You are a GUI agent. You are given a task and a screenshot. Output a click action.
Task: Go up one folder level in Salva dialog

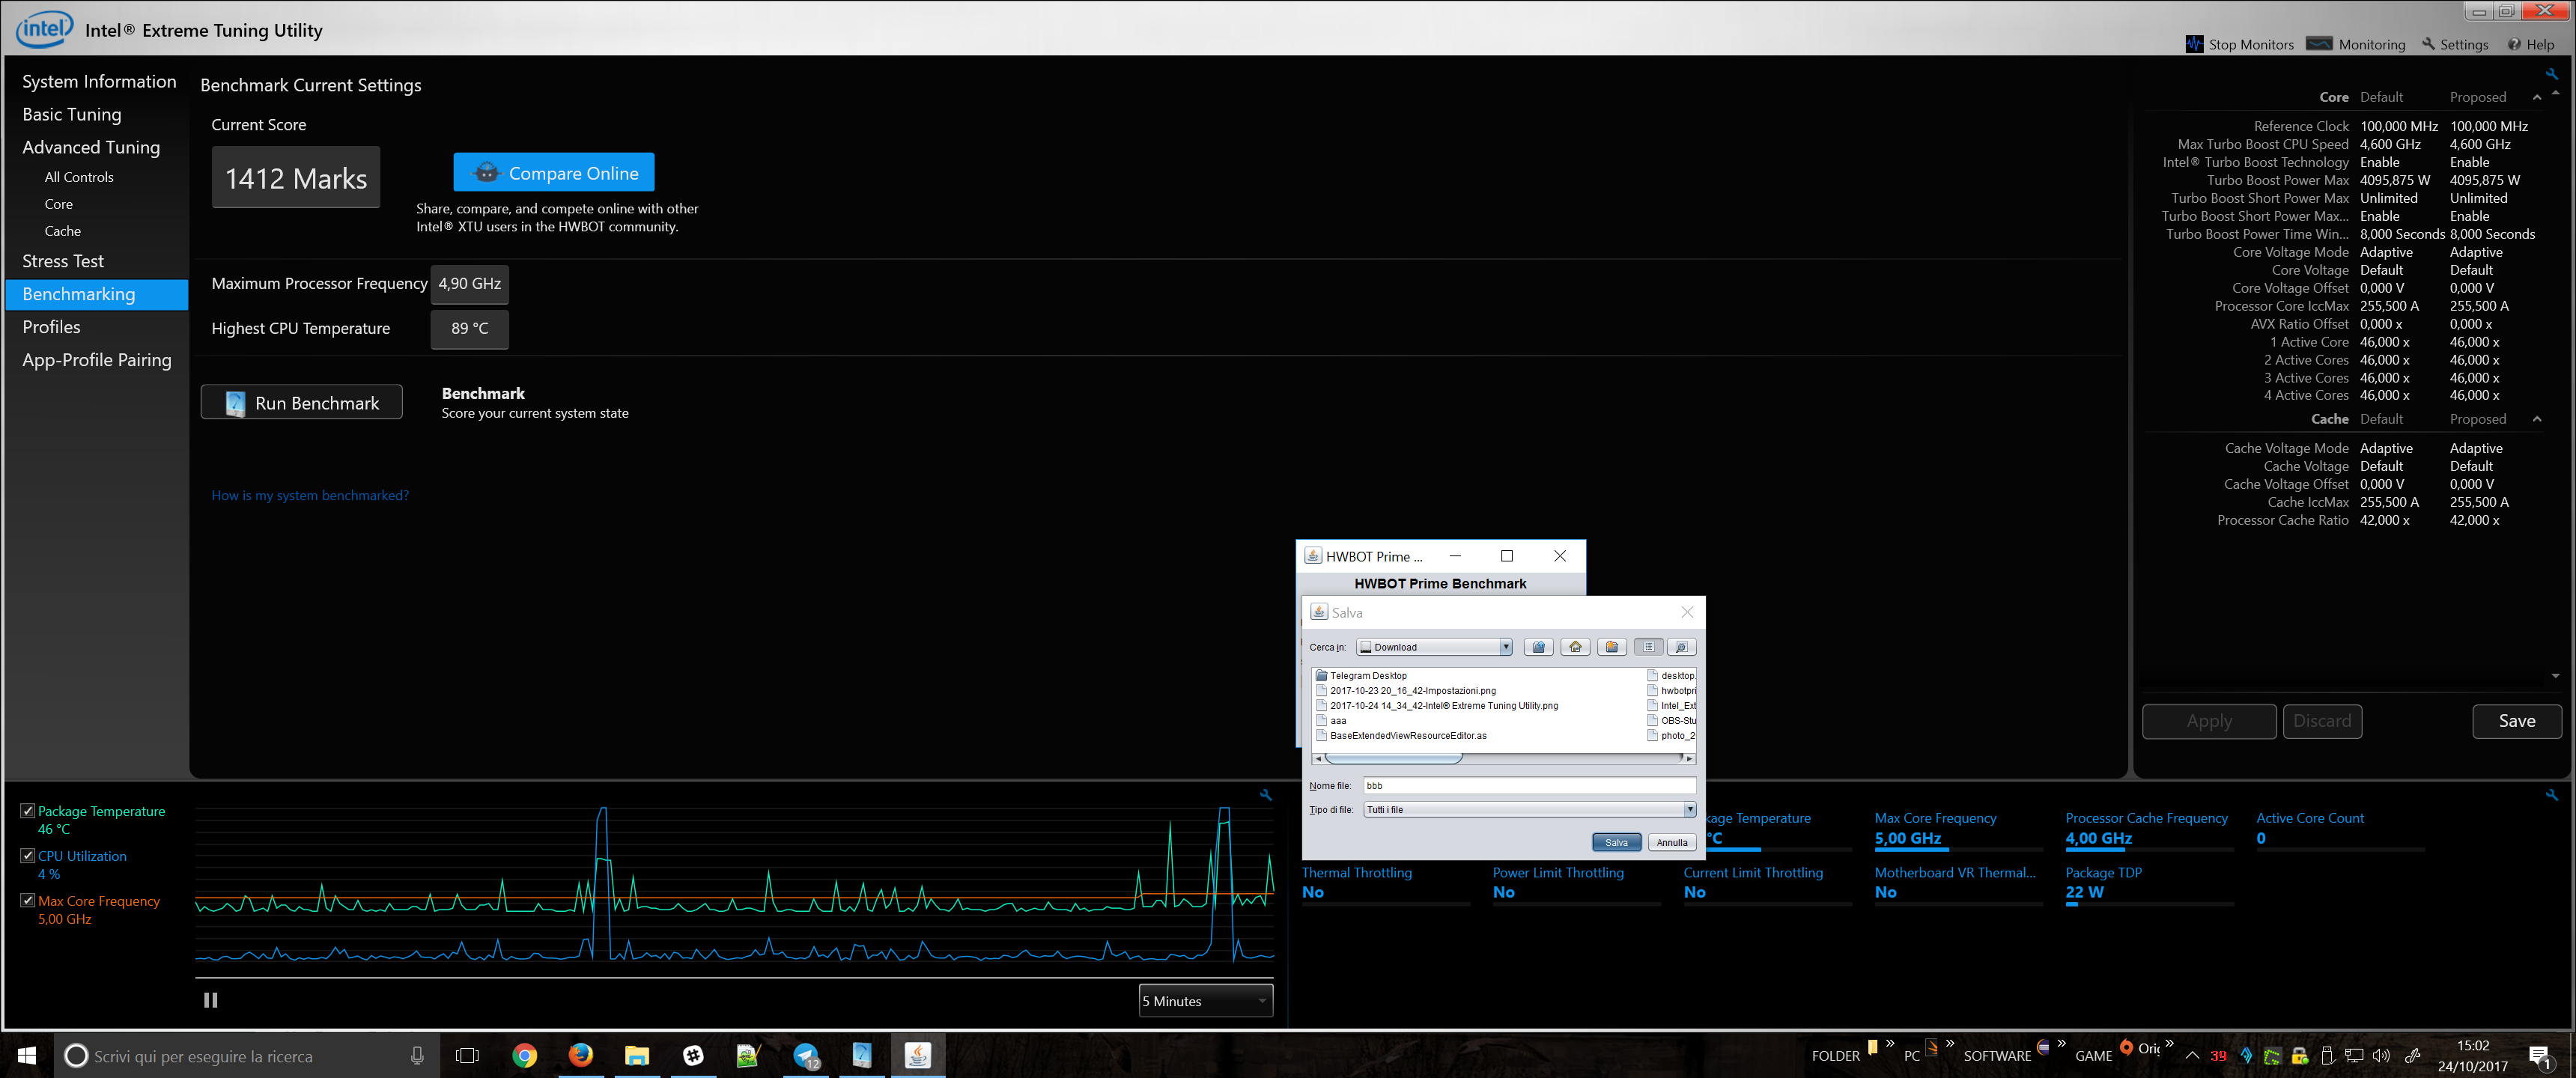tap(1538, 647)
